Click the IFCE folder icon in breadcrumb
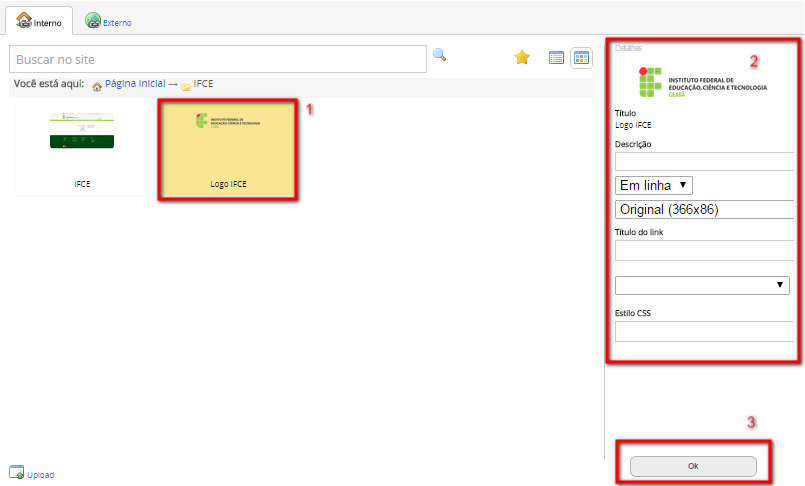805x486 pixels. 185,86
